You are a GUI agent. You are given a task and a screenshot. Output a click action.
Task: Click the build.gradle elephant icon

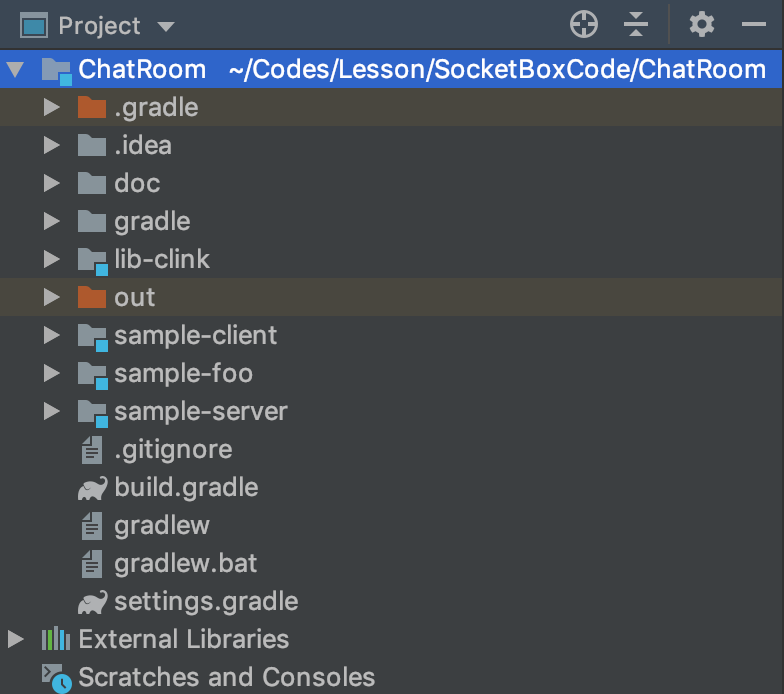click(x=92, y=488)
